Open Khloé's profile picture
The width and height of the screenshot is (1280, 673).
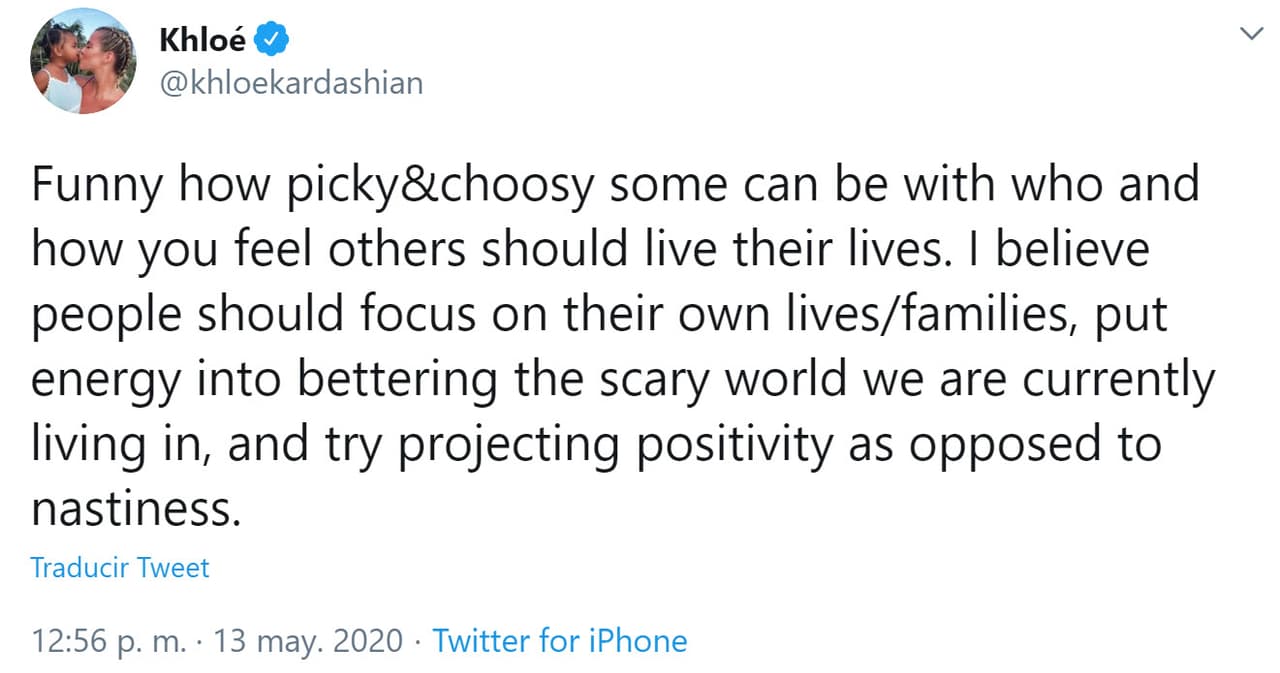[x=83, y=62]
